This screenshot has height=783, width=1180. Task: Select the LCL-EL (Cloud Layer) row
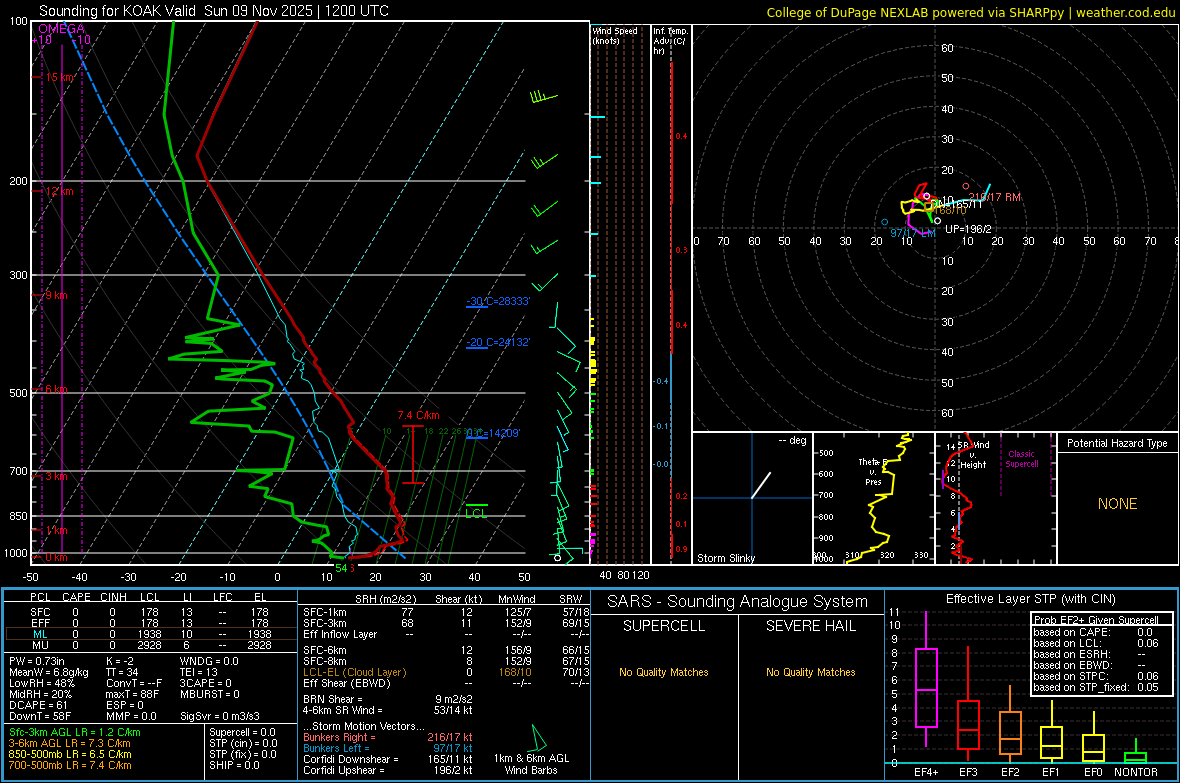[x=446, y=672]
